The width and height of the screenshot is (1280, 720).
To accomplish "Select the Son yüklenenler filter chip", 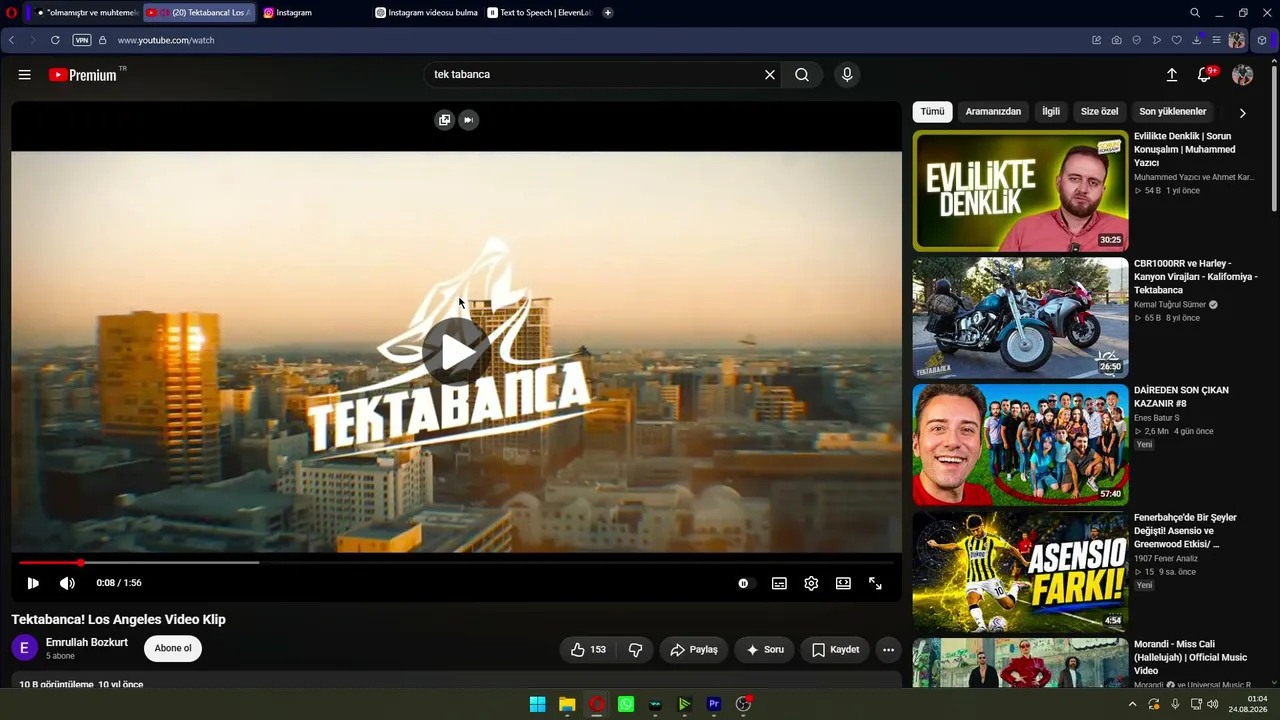I will (1173, 112).
